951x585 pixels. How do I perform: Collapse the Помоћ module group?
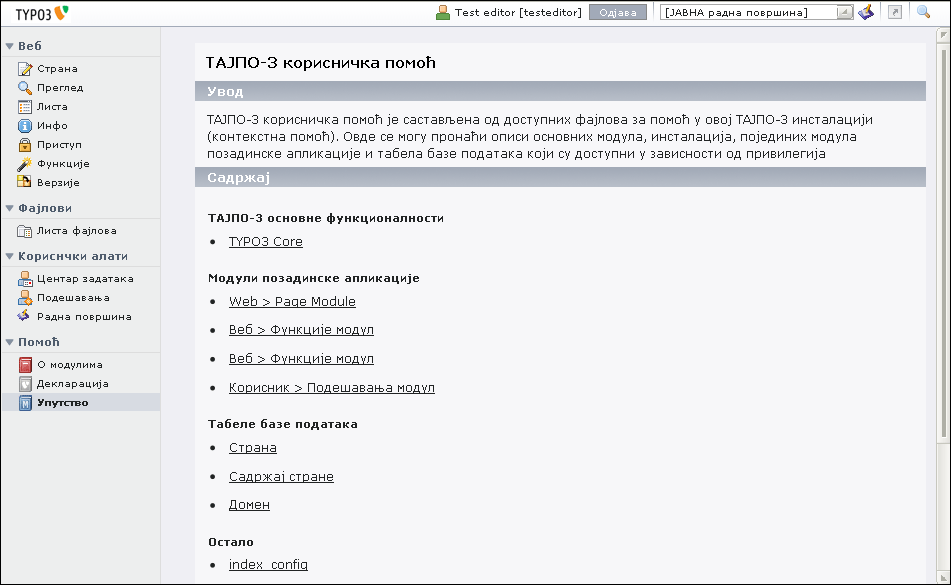tap(10, 342)
